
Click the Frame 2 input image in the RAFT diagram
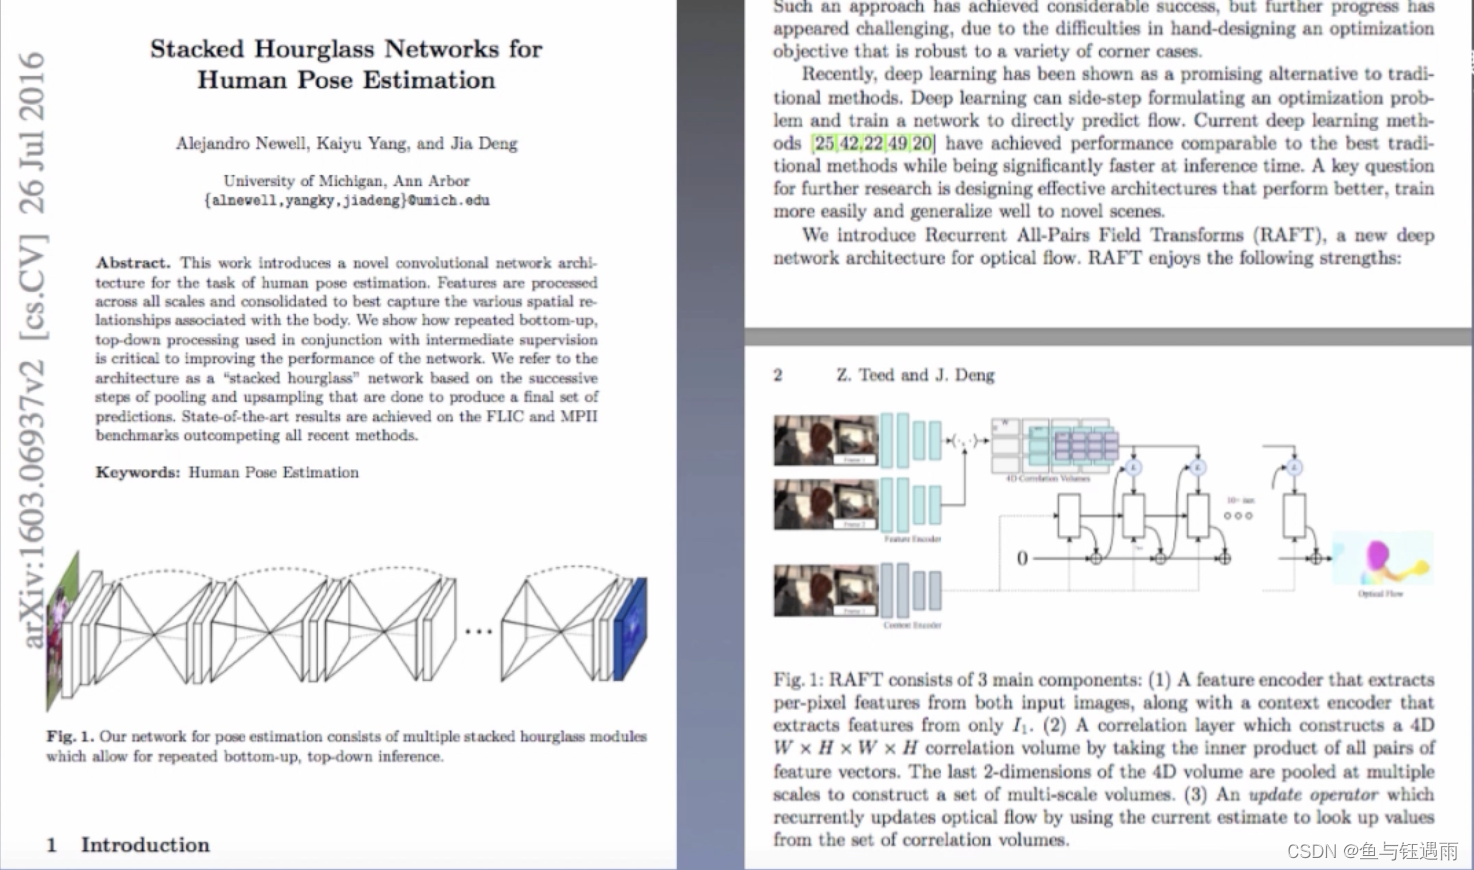(x=825, y=505)
